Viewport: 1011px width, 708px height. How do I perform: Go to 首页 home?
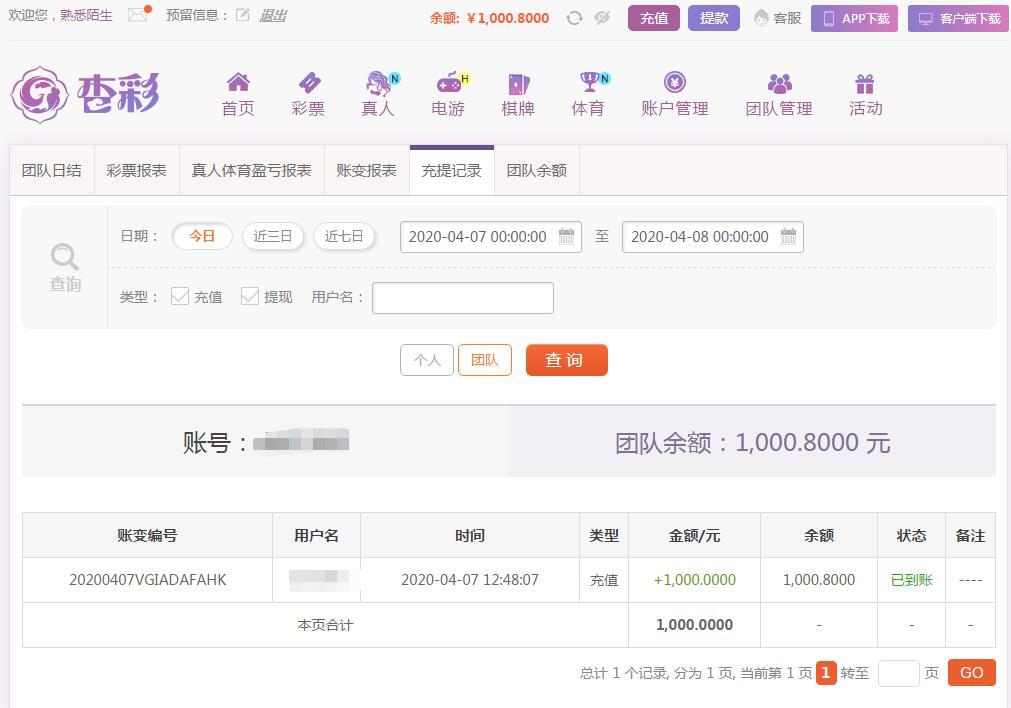(x=238, y=95)
